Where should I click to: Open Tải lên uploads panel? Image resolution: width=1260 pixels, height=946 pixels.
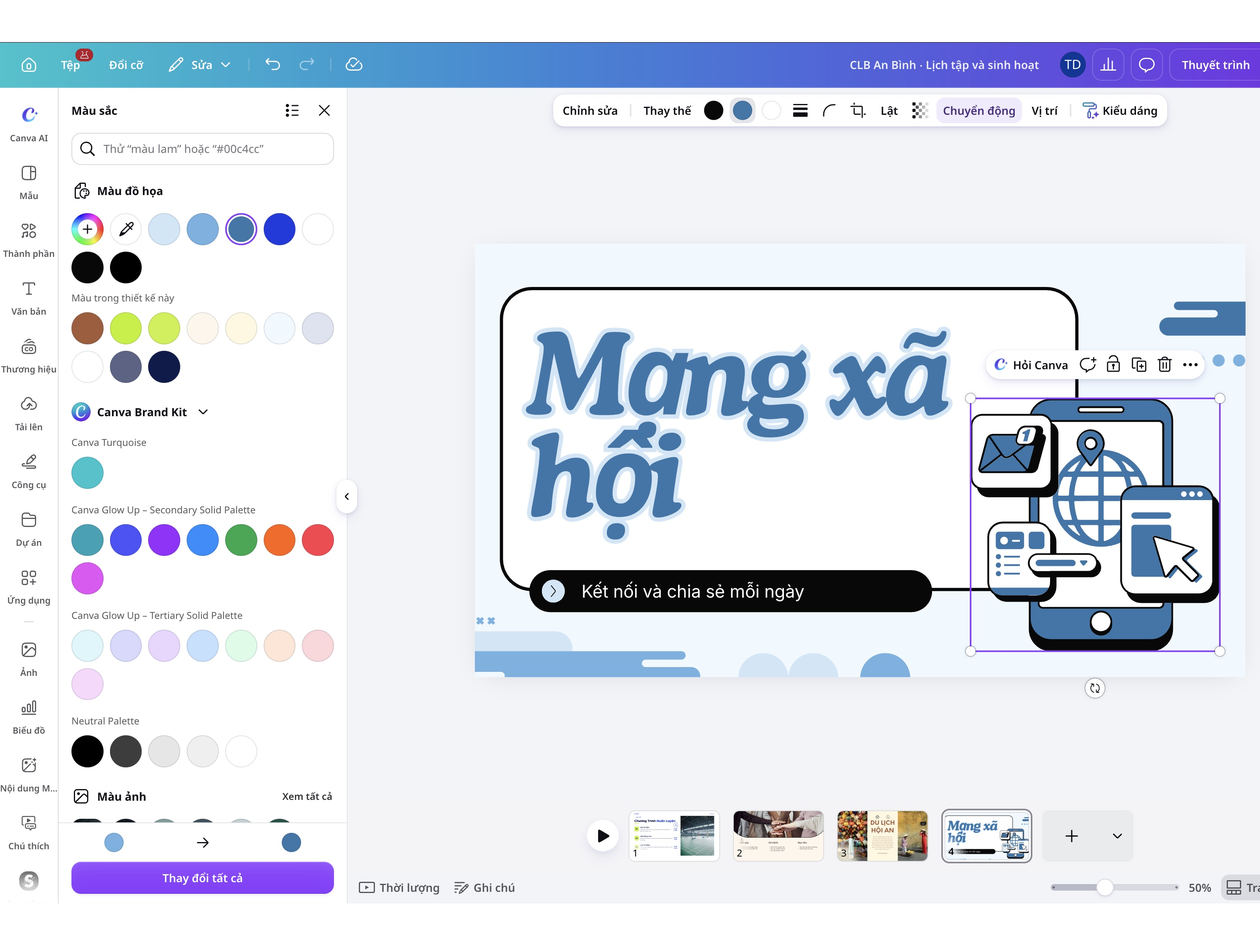click(29, 413)
